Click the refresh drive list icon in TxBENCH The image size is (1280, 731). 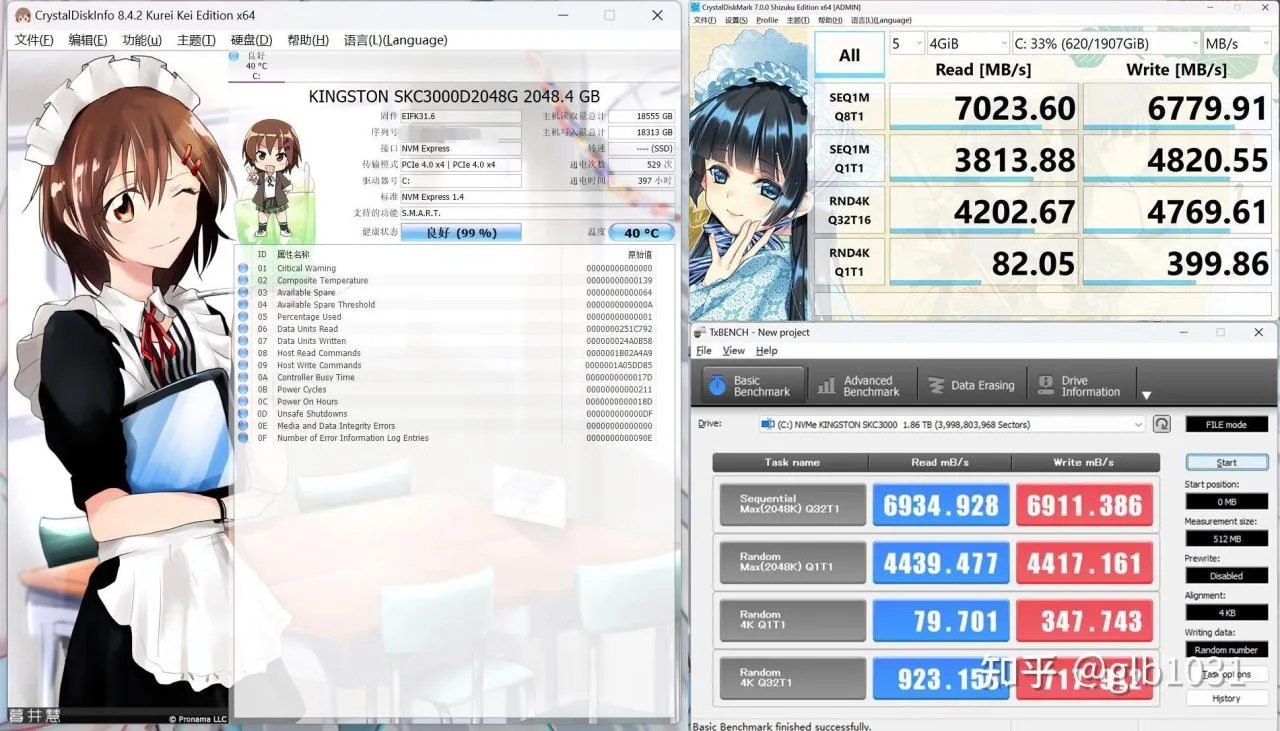[x=1162, y=424]
